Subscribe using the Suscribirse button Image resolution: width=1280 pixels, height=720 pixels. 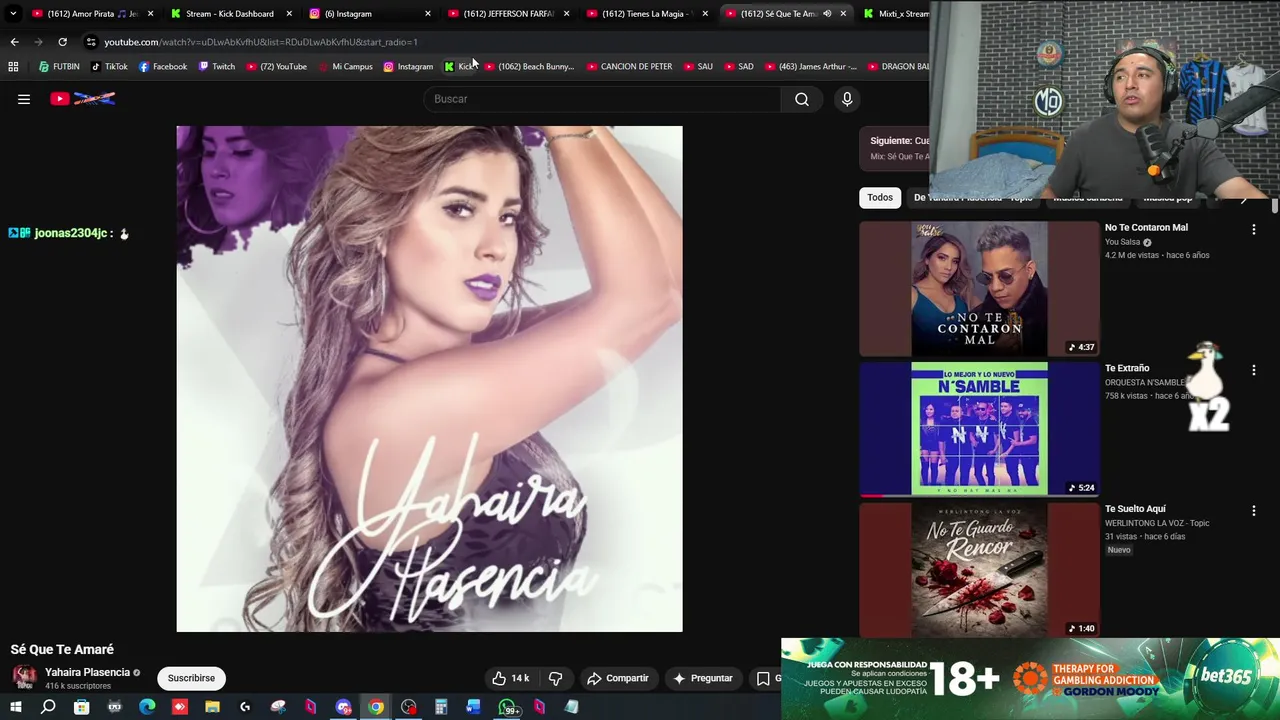(x=191, y=678)
